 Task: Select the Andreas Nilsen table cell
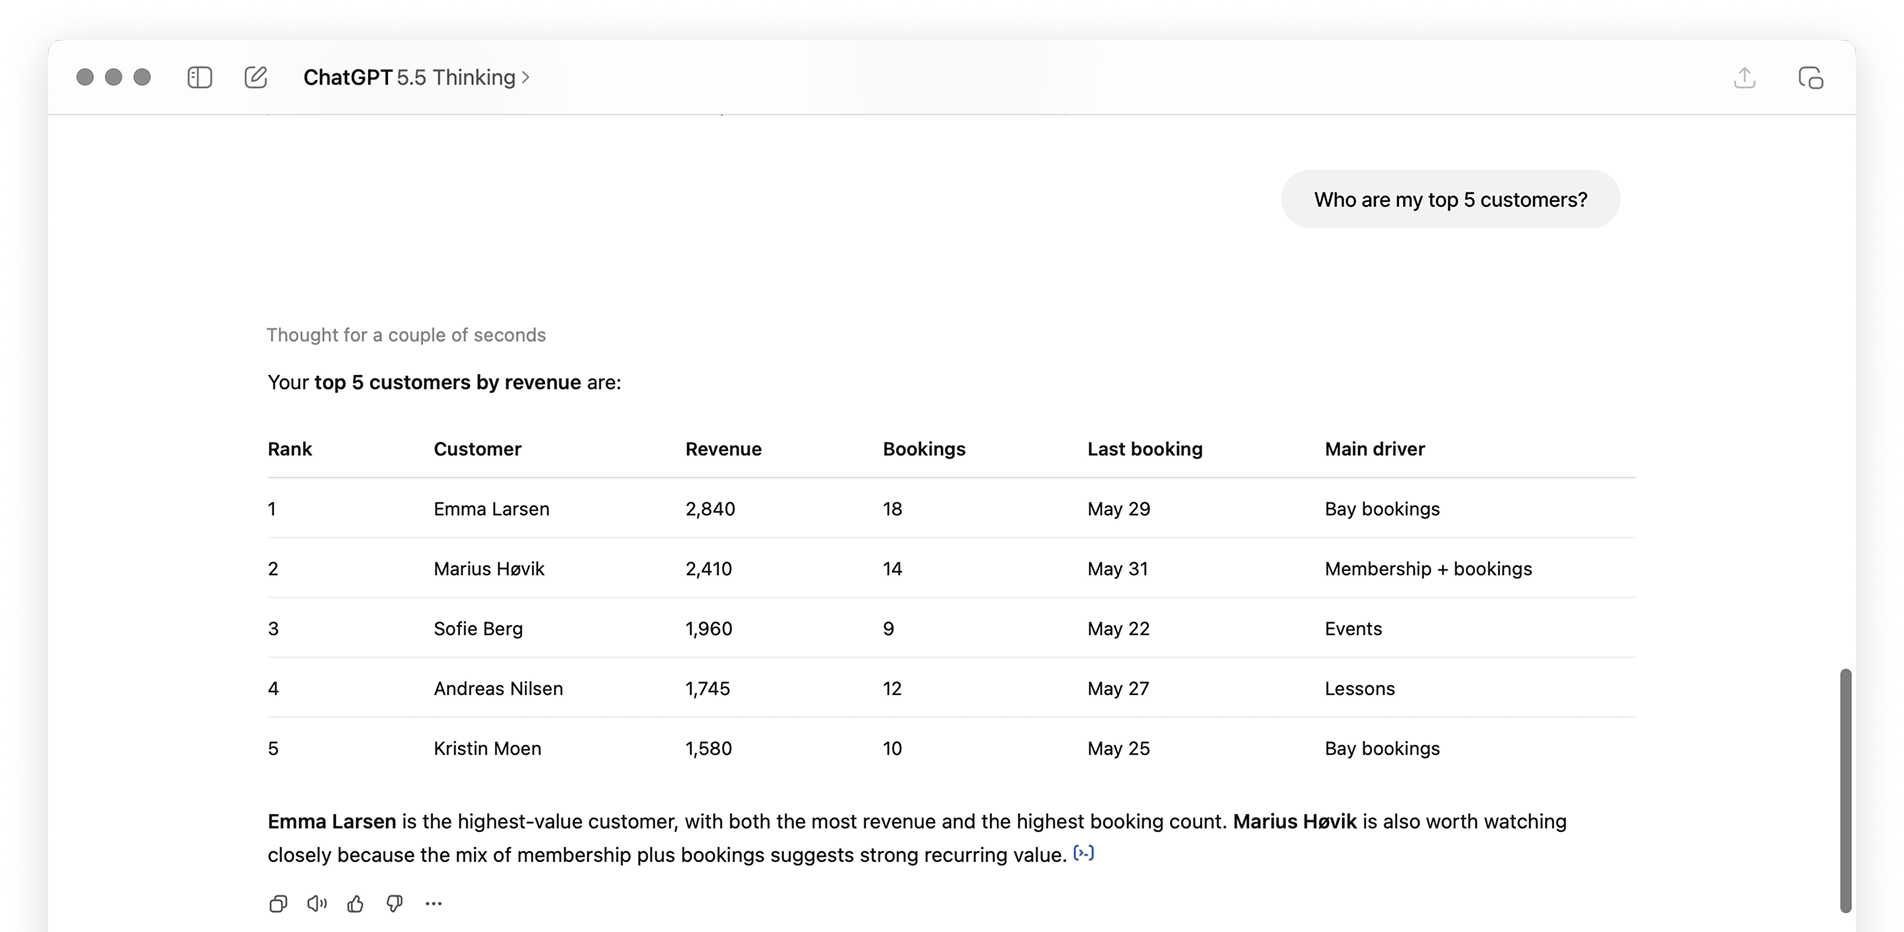point(498,689)
